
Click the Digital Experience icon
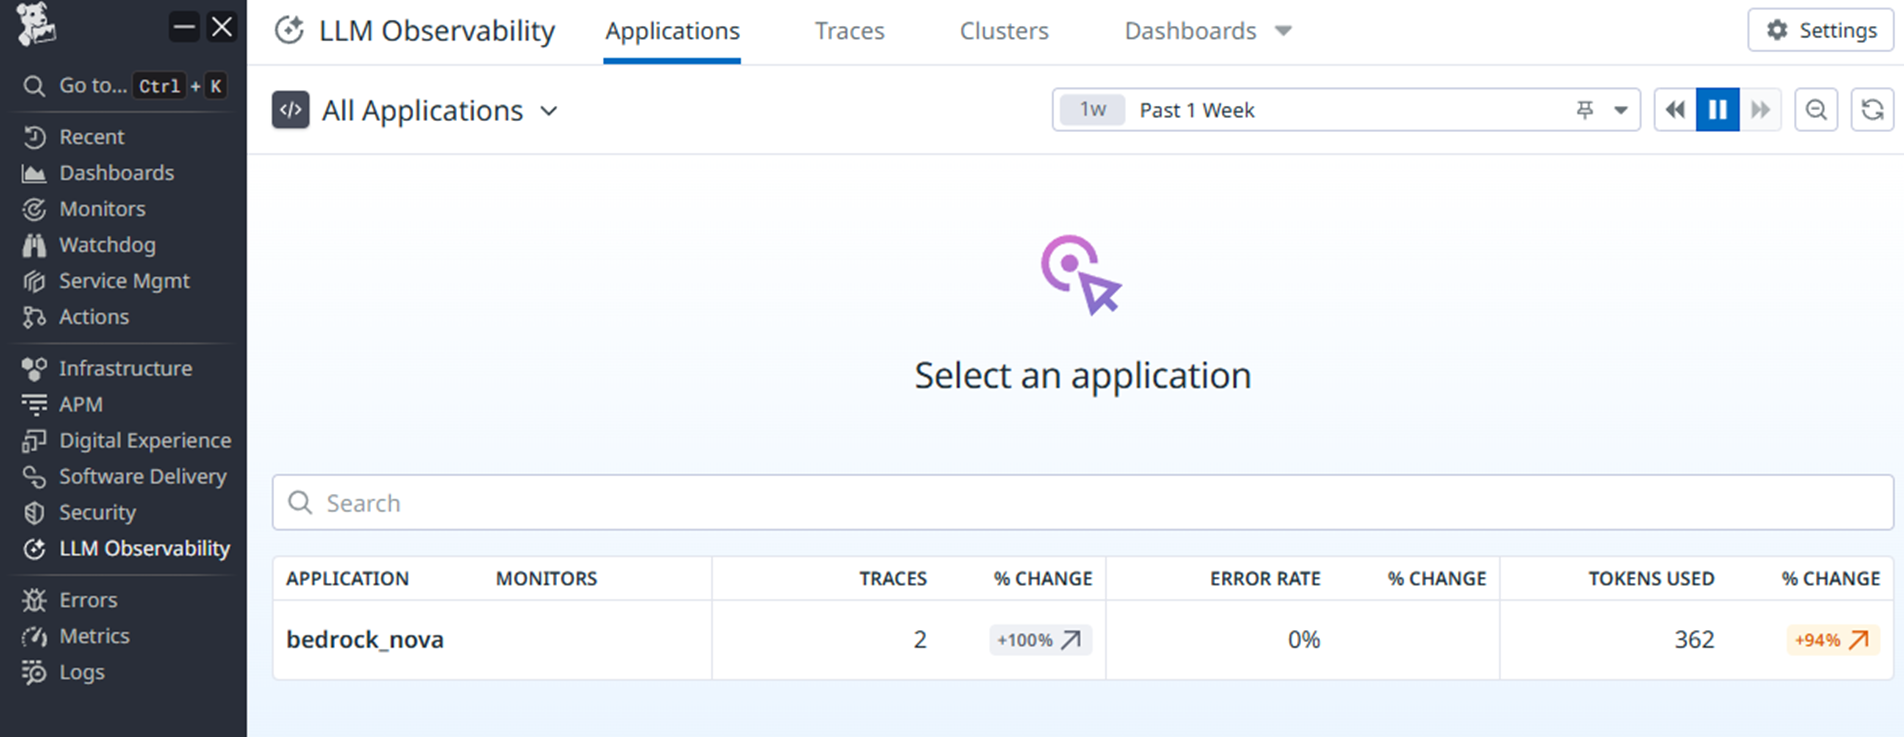(x=34, y=441)
